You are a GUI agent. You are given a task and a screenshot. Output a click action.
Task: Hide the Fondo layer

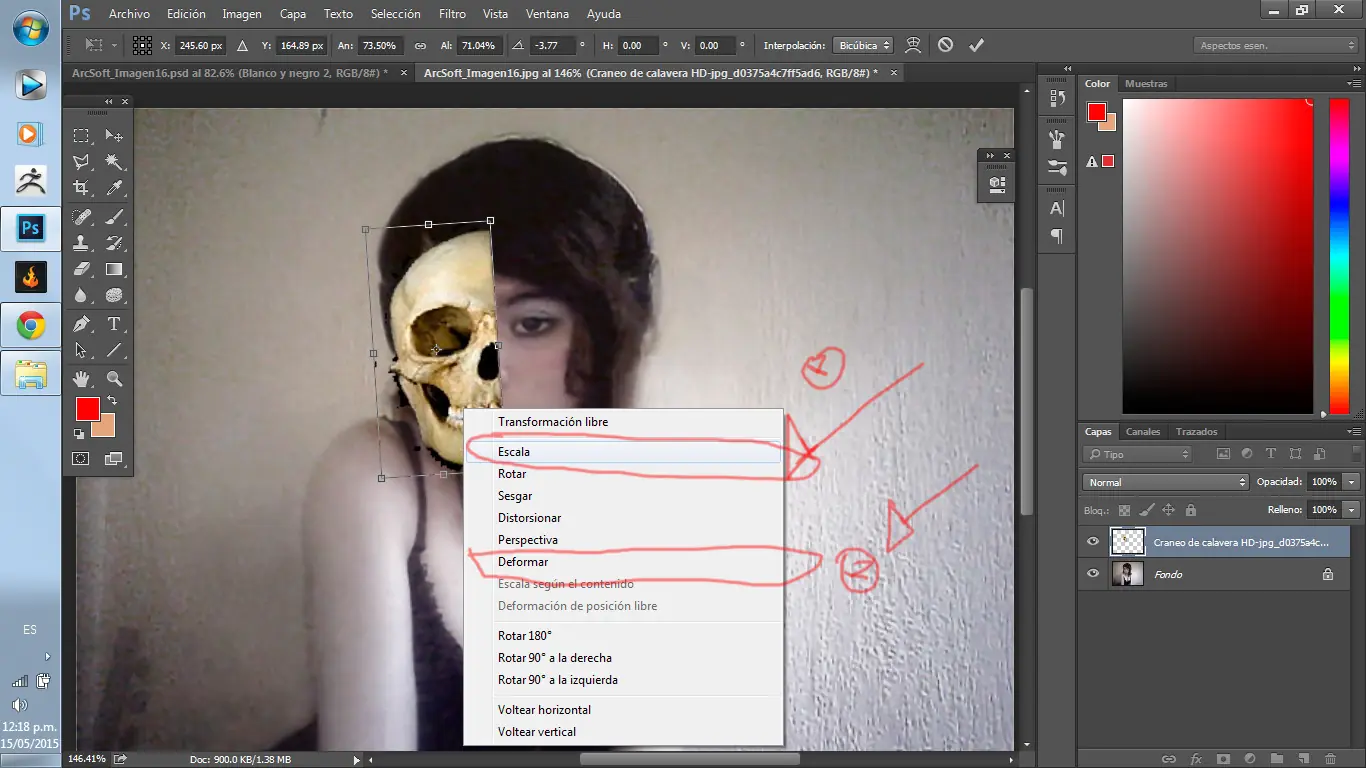click(1093, 574)
